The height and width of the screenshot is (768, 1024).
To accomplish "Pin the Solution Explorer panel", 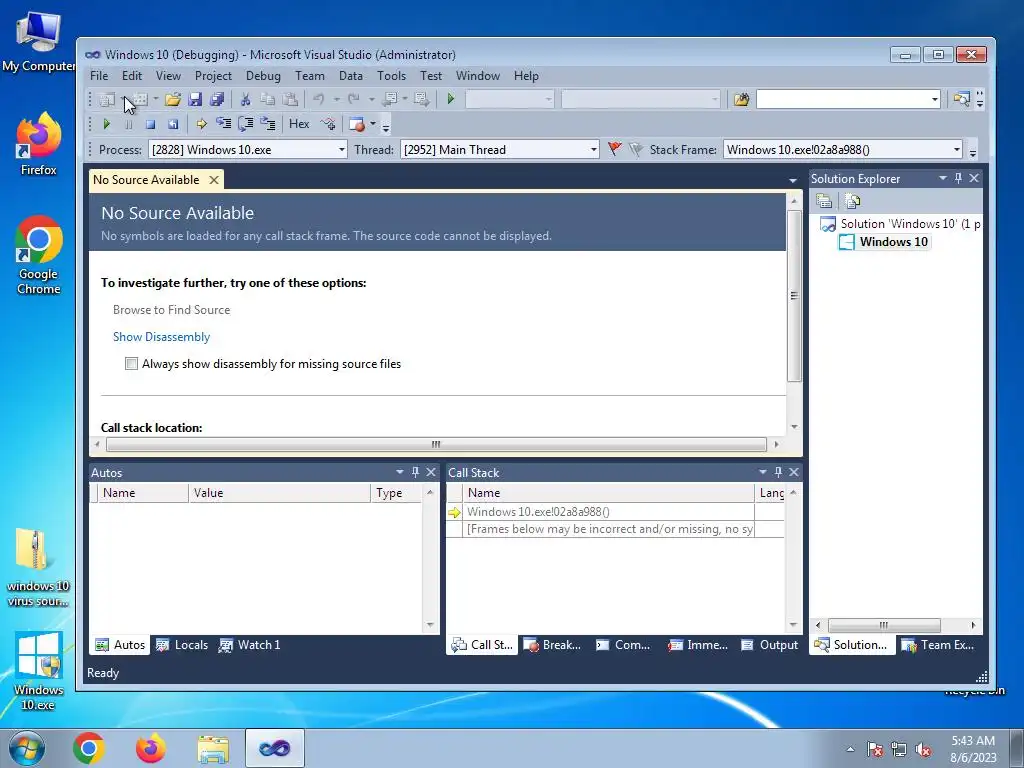I will point(959,178).
